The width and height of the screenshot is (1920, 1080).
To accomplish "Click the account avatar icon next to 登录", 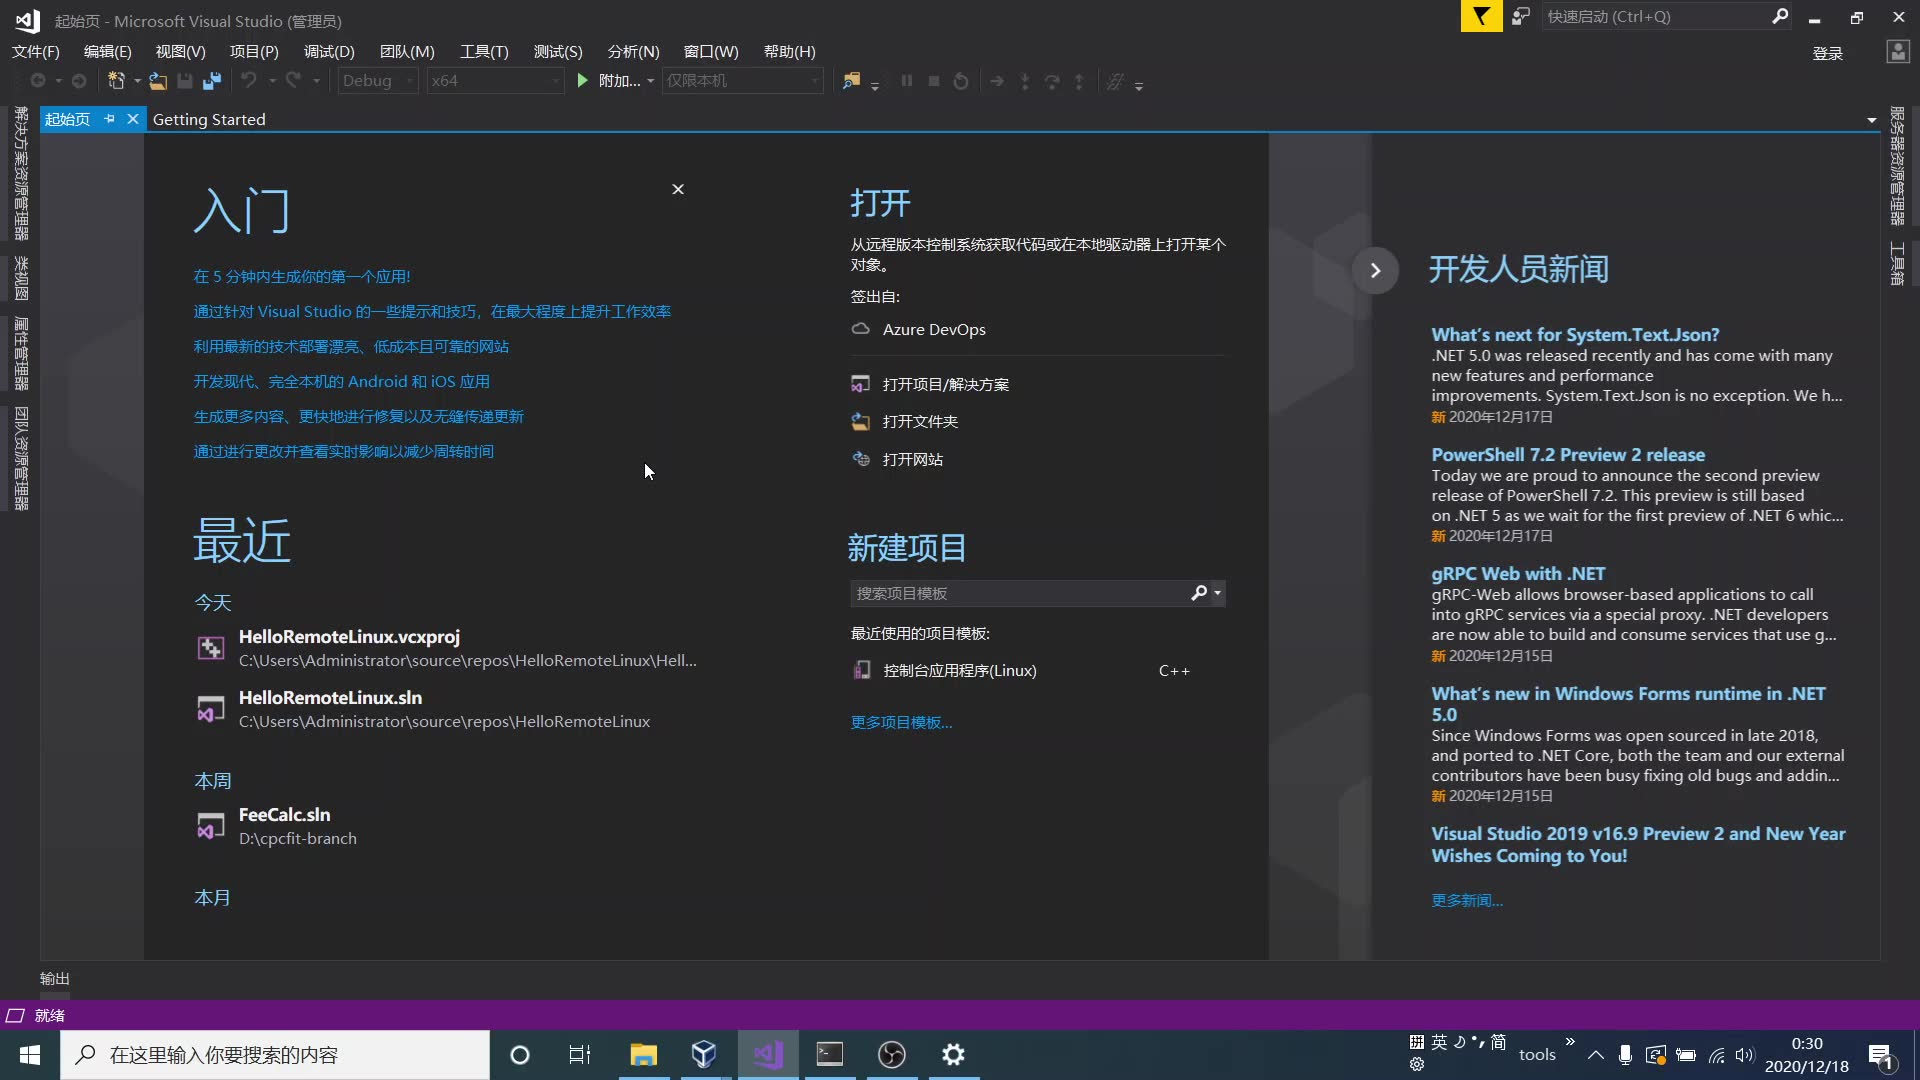I will pyautogui.click(x=1898, y=52).
